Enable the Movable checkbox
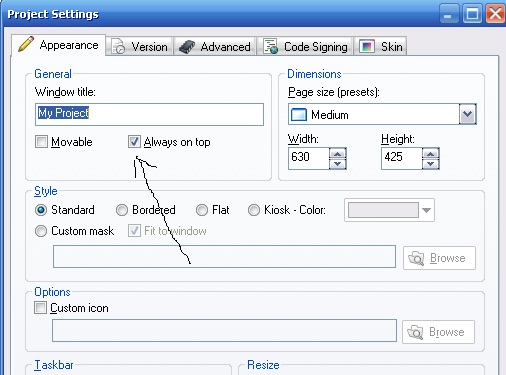Image resolution: width=506 pixels, height=375 pixels. pos(41,142)
